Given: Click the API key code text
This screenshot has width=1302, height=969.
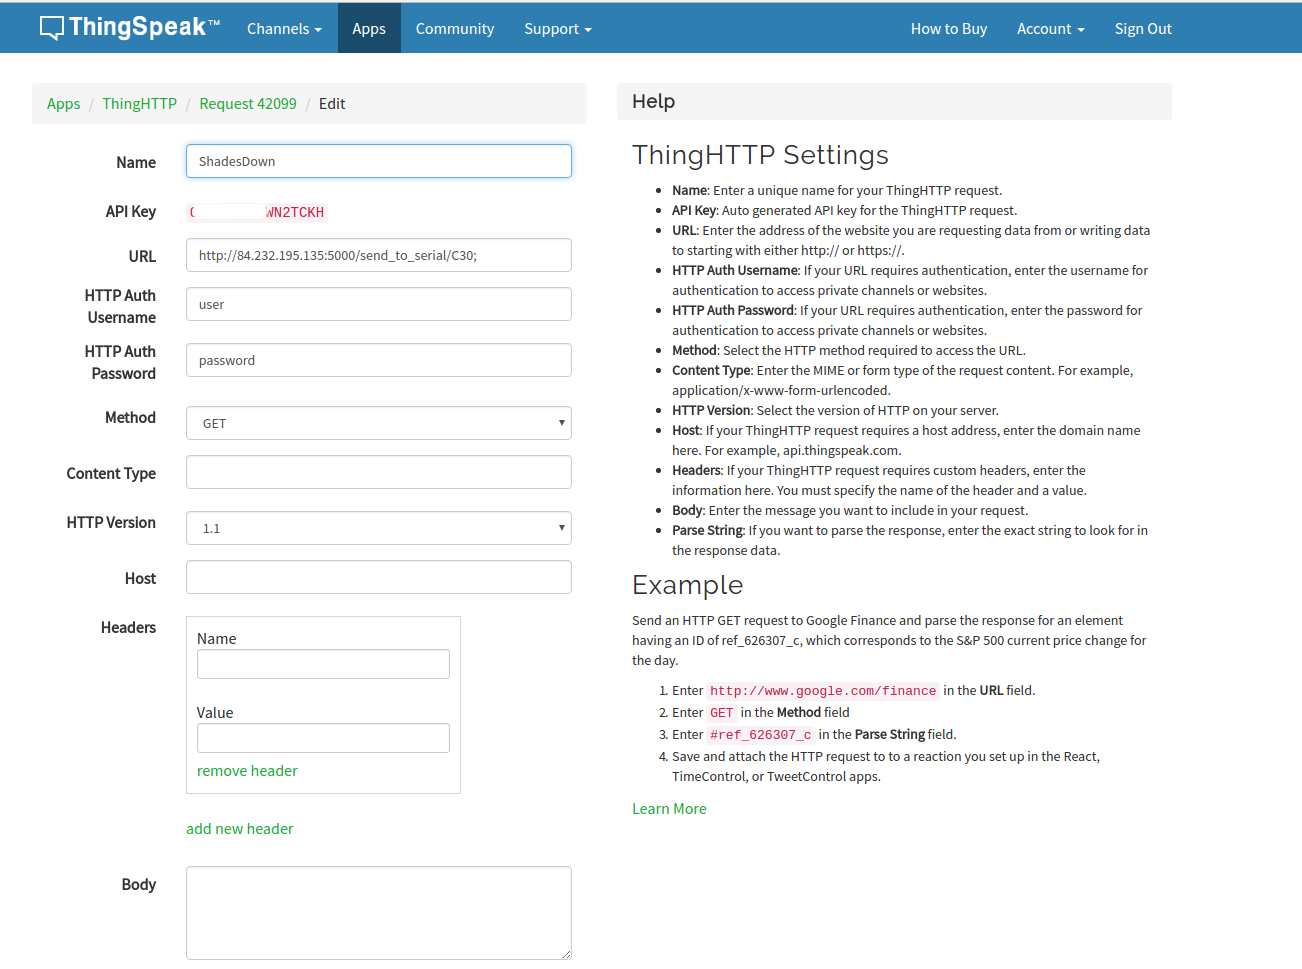Looking at the screenshot, I should [257, 212].
